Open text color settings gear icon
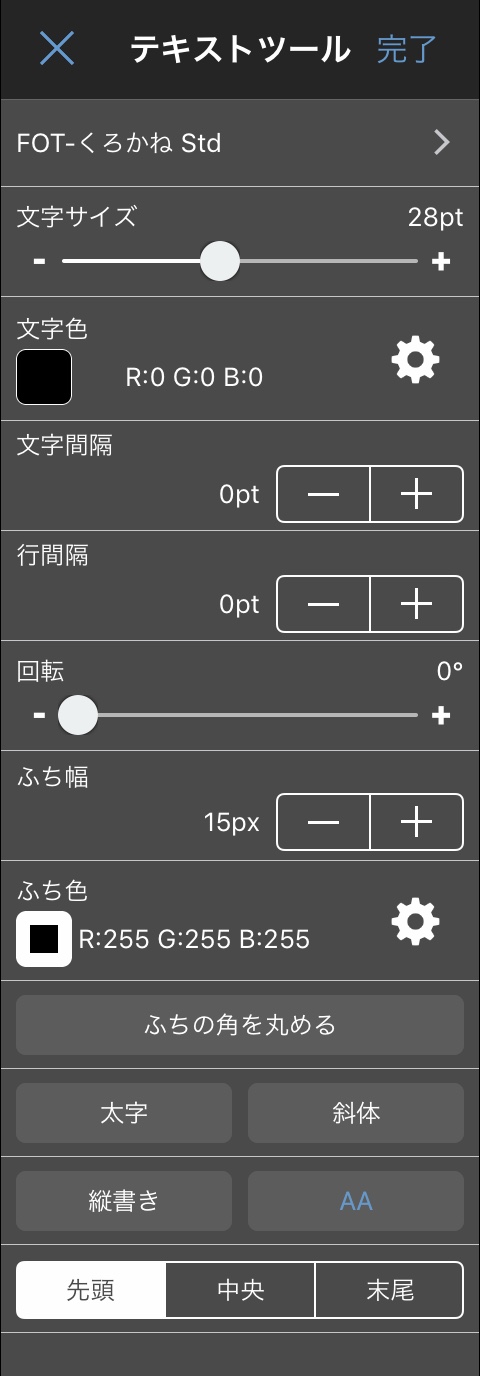 click(x=415, y=359)
